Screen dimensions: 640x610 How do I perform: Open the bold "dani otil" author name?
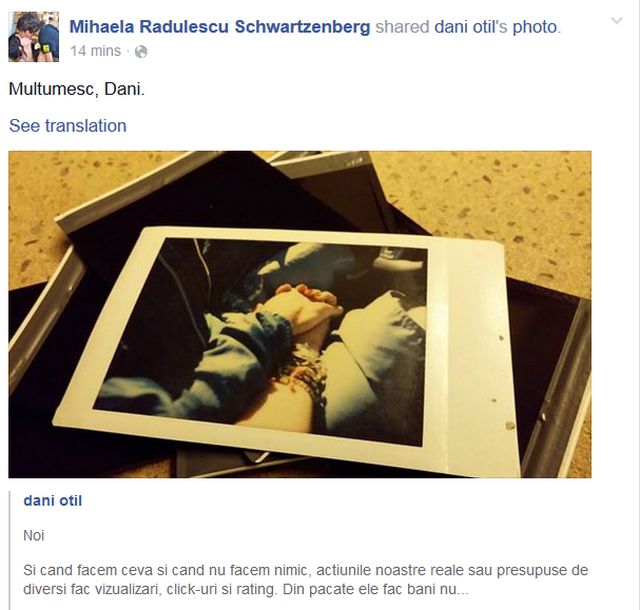[x=53, y=501]
